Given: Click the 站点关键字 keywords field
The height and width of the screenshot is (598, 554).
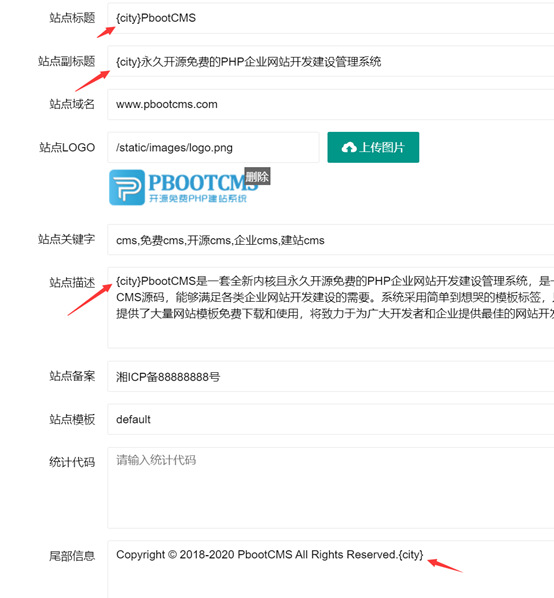Looking at the screenshot, I should [x=331, y=240].
